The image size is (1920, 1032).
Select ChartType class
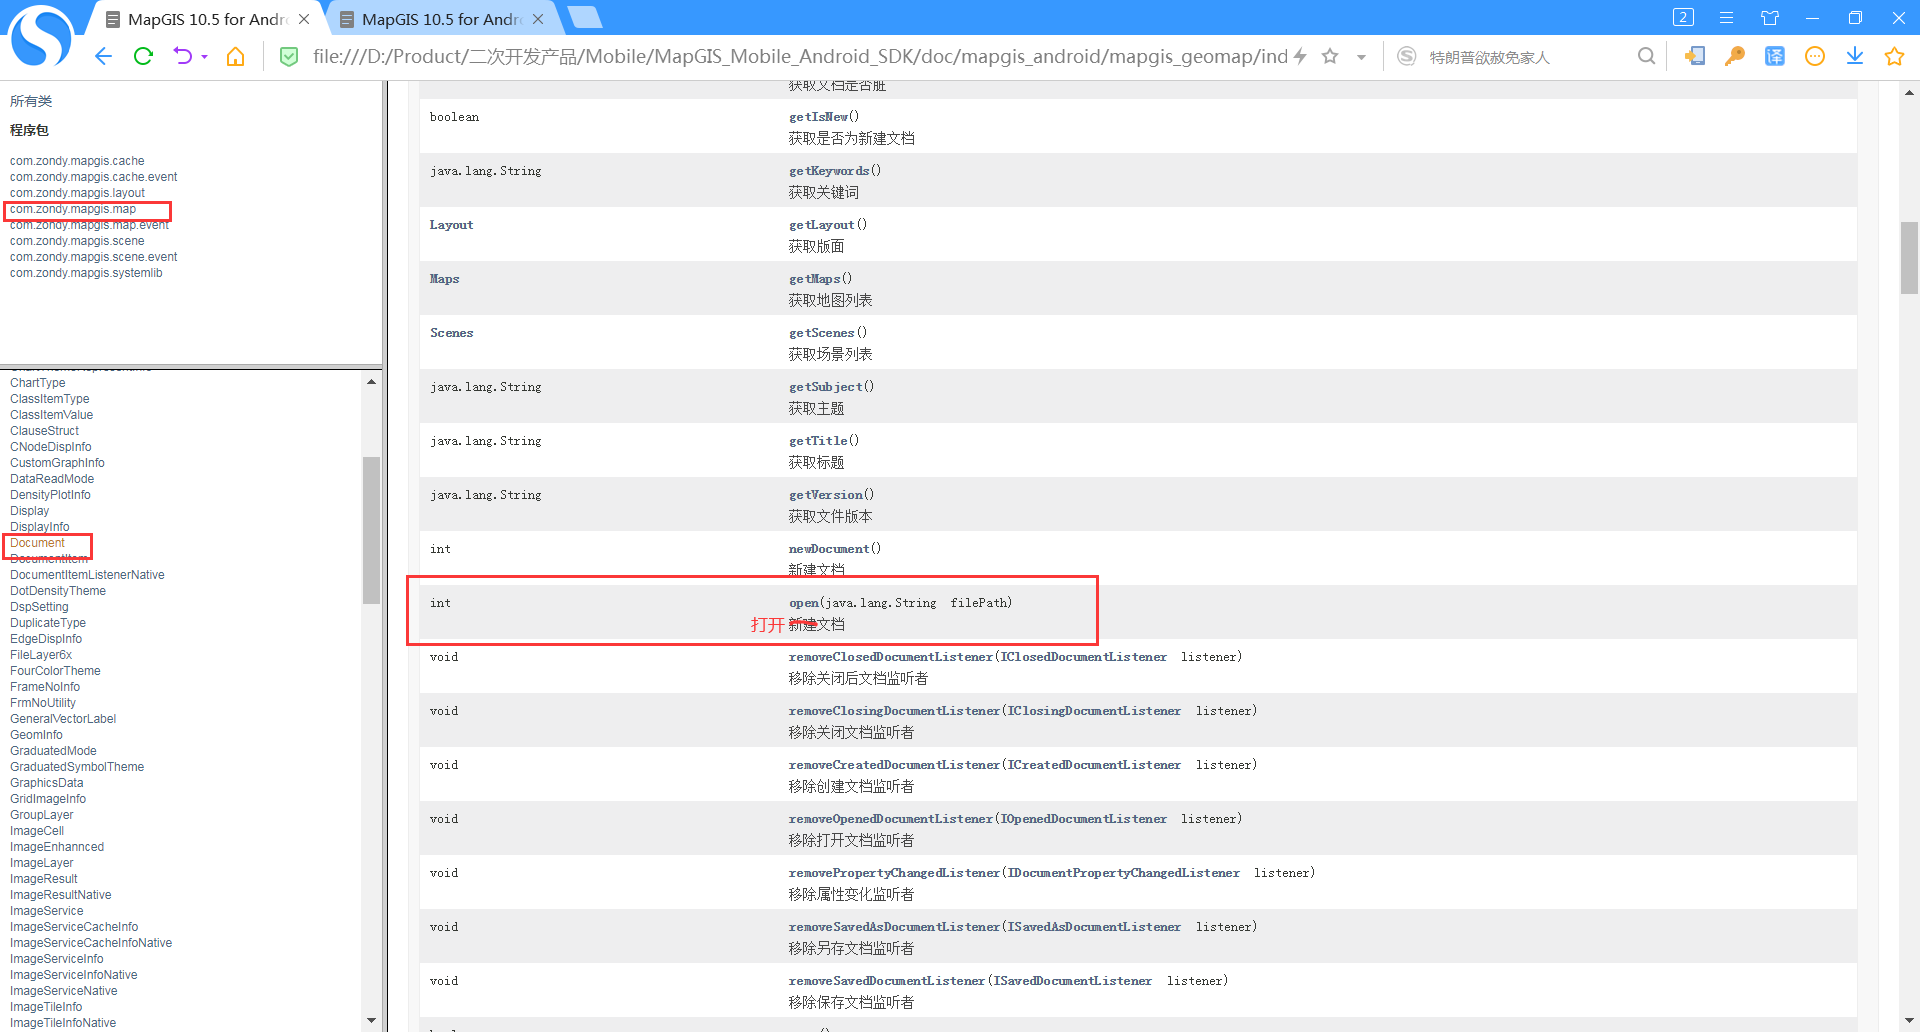(38, 383)
